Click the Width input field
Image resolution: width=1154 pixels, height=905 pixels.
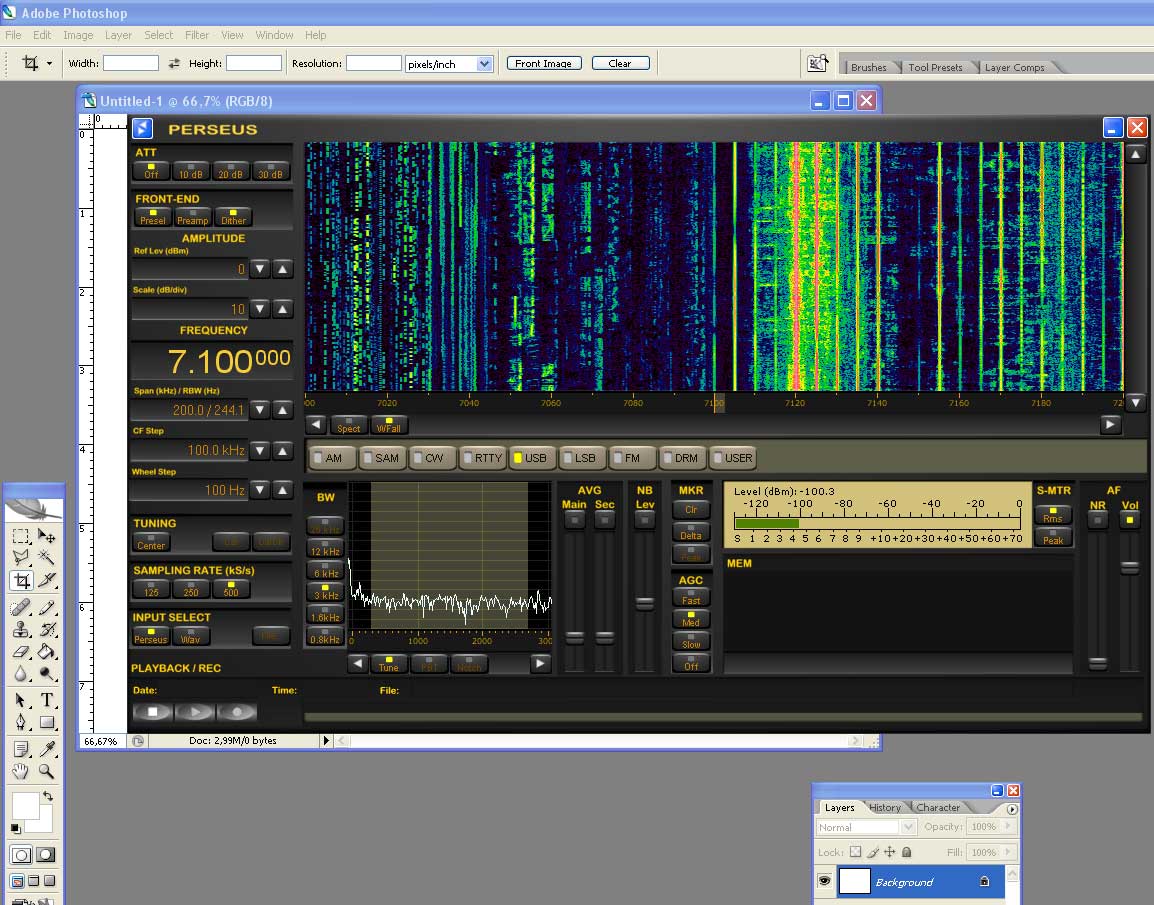[131, 64]
